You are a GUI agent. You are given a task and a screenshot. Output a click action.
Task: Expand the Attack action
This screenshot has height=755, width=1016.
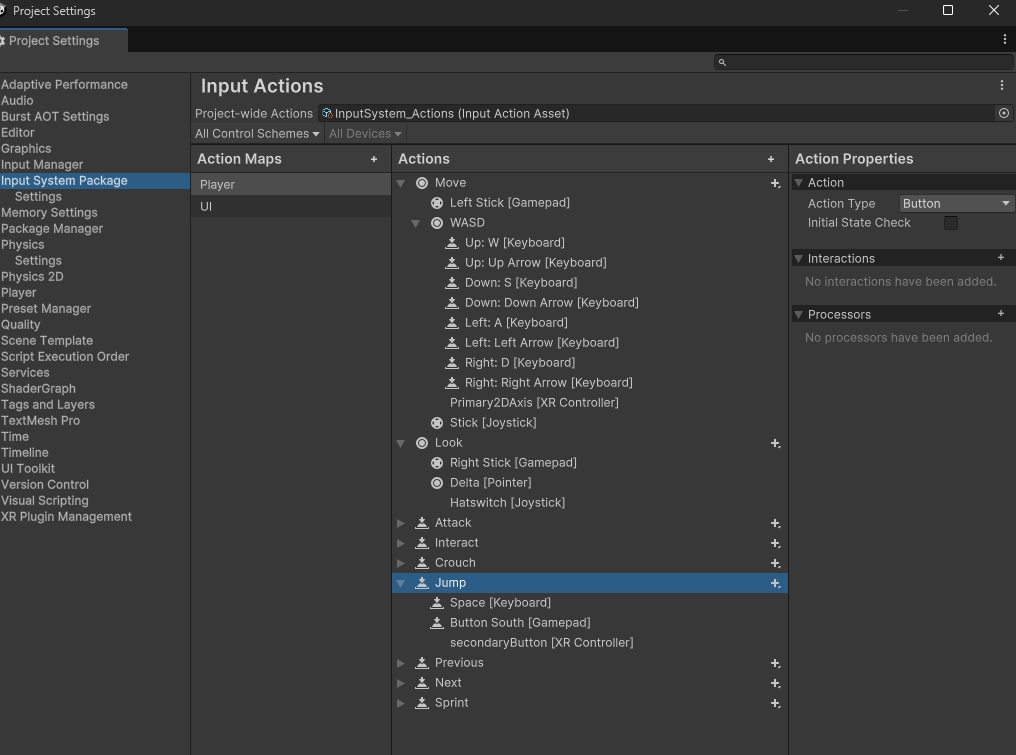click(x=401, y=523)
